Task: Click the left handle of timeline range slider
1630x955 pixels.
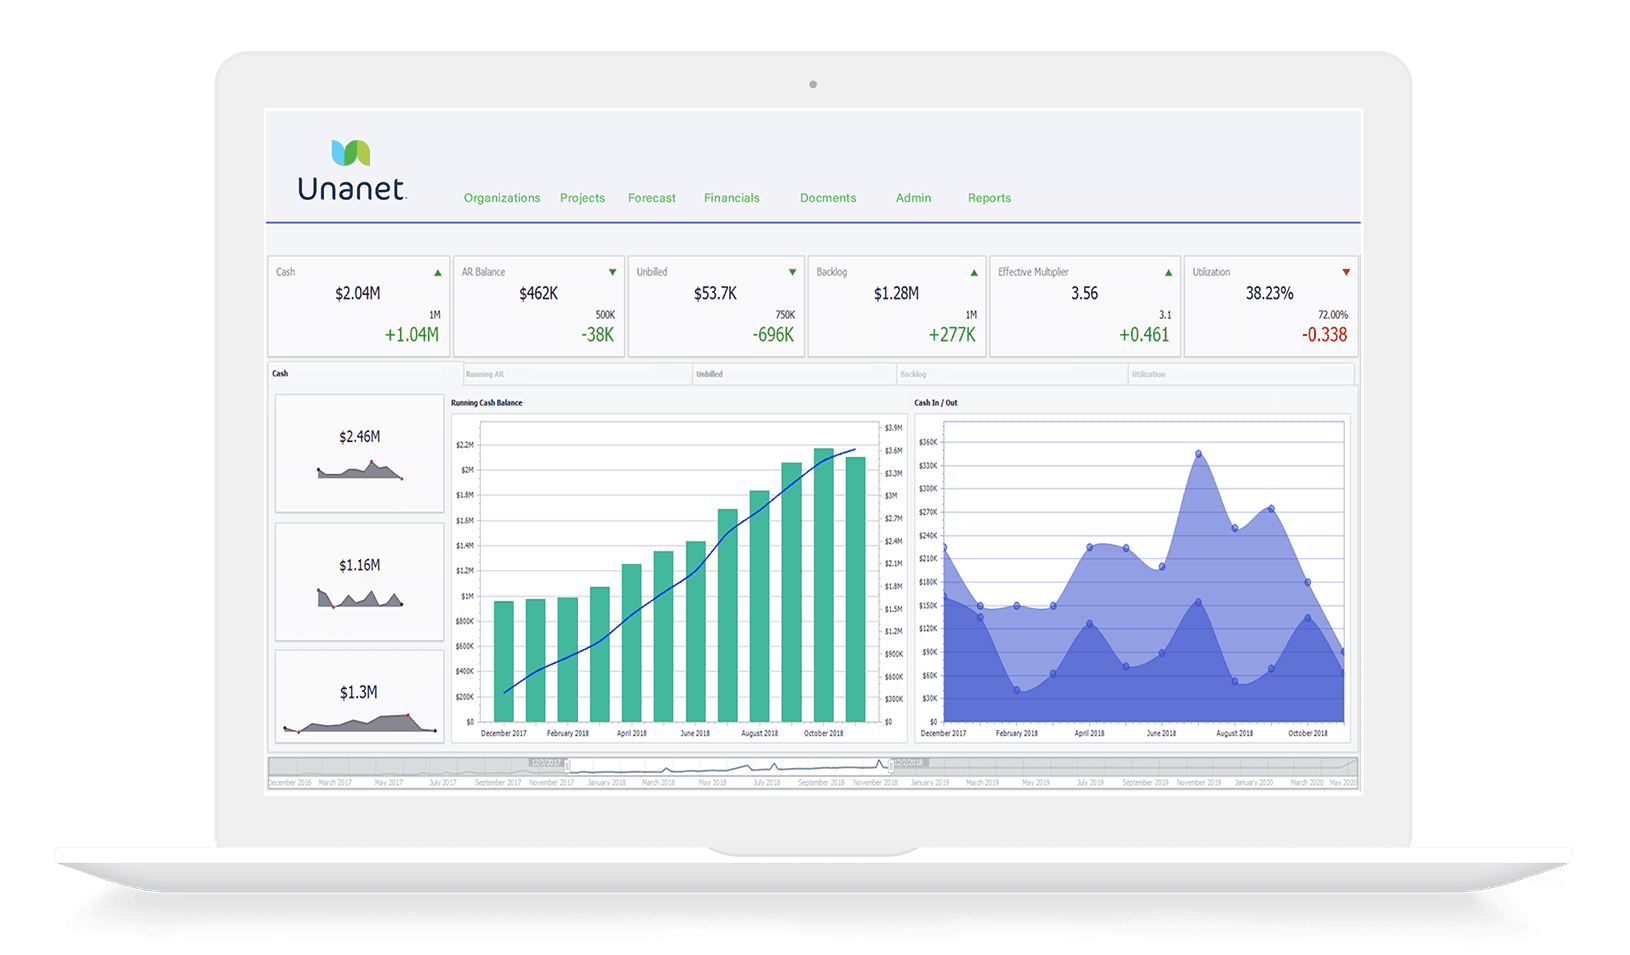Action: tap(568, 765)
